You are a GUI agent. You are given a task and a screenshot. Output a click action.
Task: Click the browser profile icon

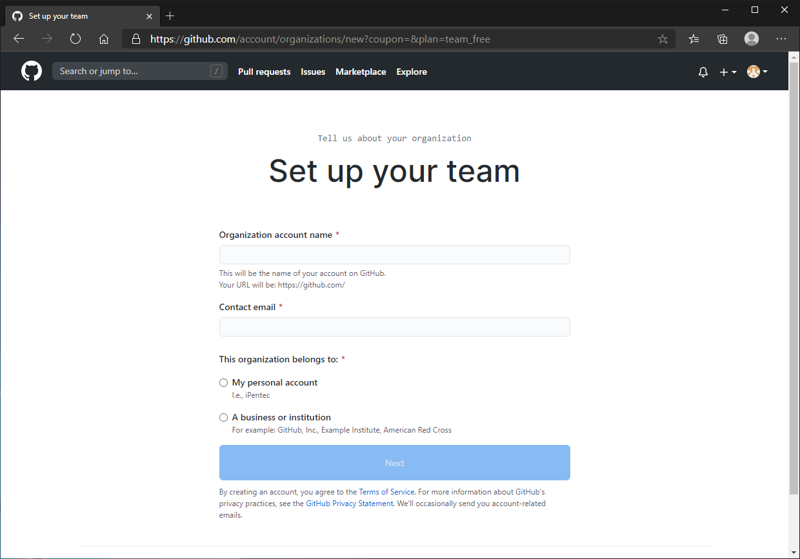click(752, 39)
